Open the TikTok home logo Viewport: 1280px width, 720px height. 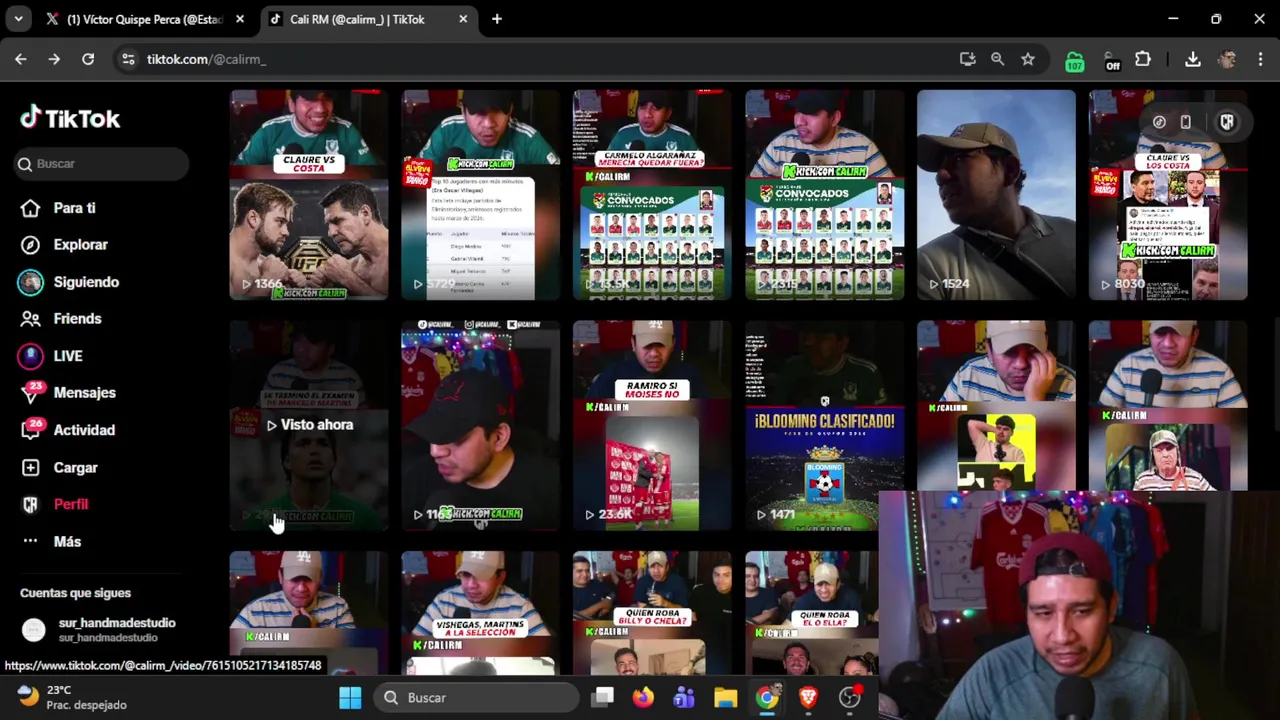click(x=70, y=118)
